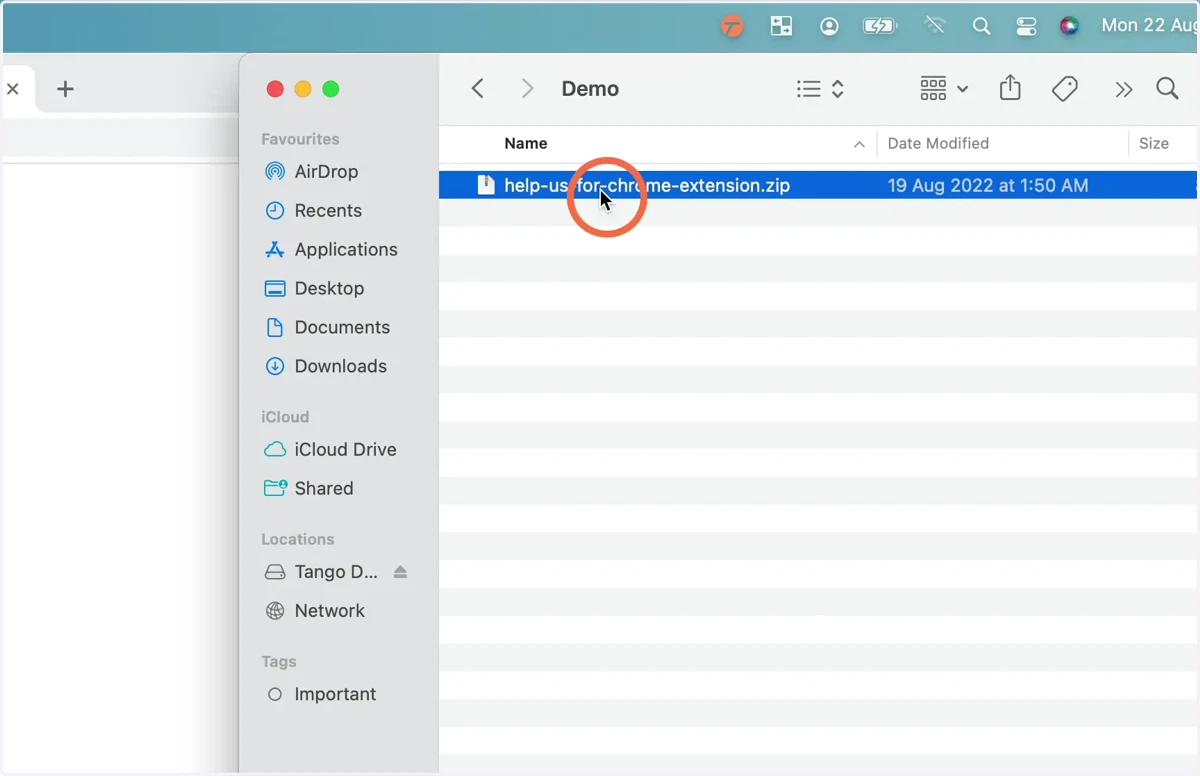Open Recents in the sidebar
The height and width of the screenshot is (776, 1200).
(313, 211)
